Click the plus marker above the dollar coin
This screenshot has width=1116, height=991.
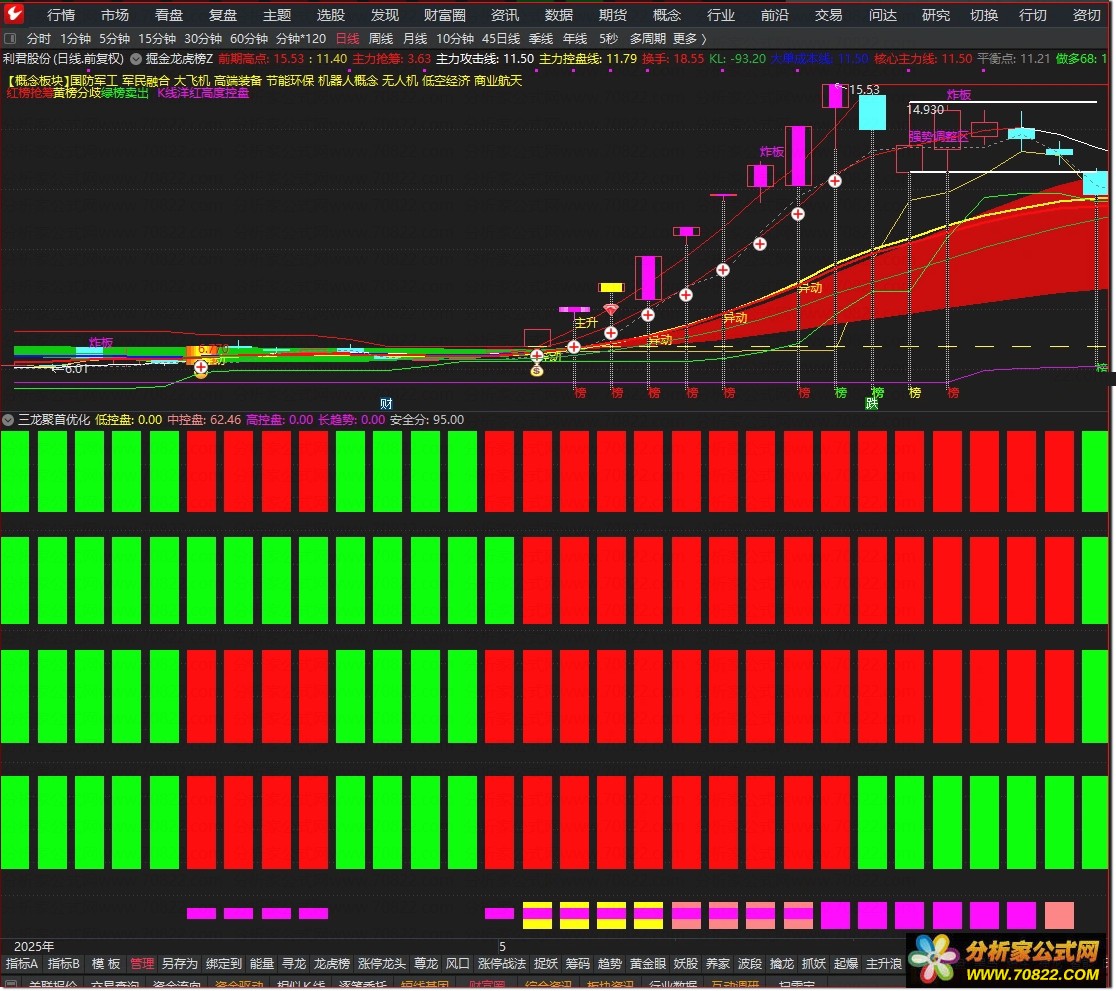tap(537, 355)
